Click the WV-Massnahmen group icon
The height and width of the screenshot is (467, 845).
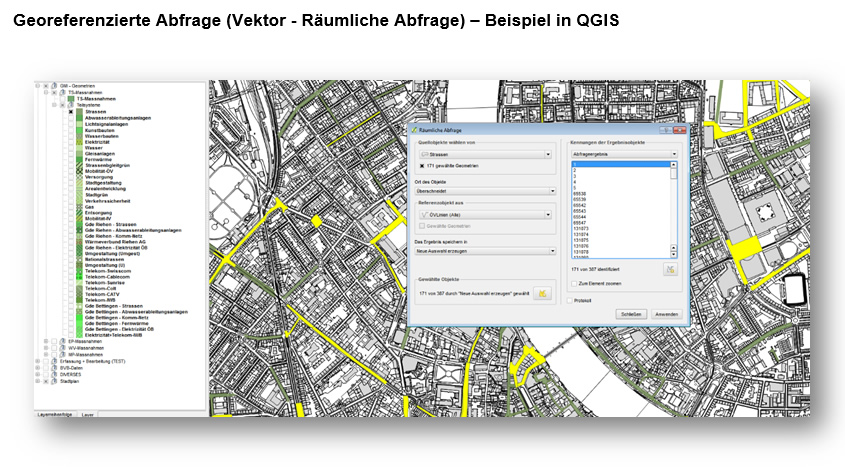63,348
